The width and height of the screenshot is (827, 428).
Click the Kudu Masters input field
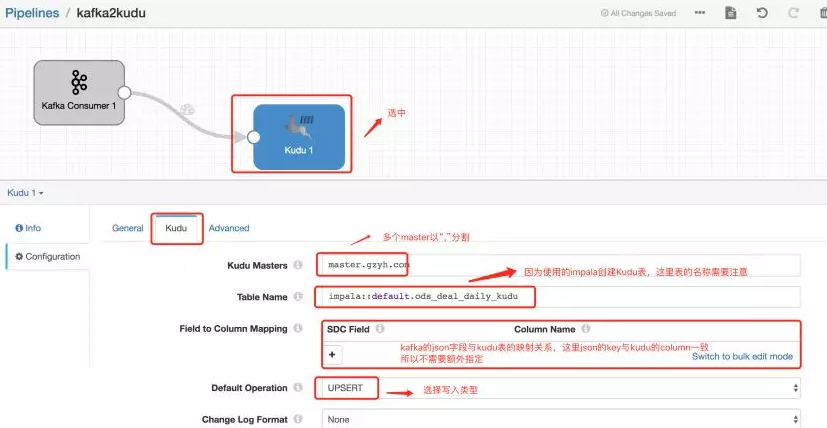click(561, 265)
